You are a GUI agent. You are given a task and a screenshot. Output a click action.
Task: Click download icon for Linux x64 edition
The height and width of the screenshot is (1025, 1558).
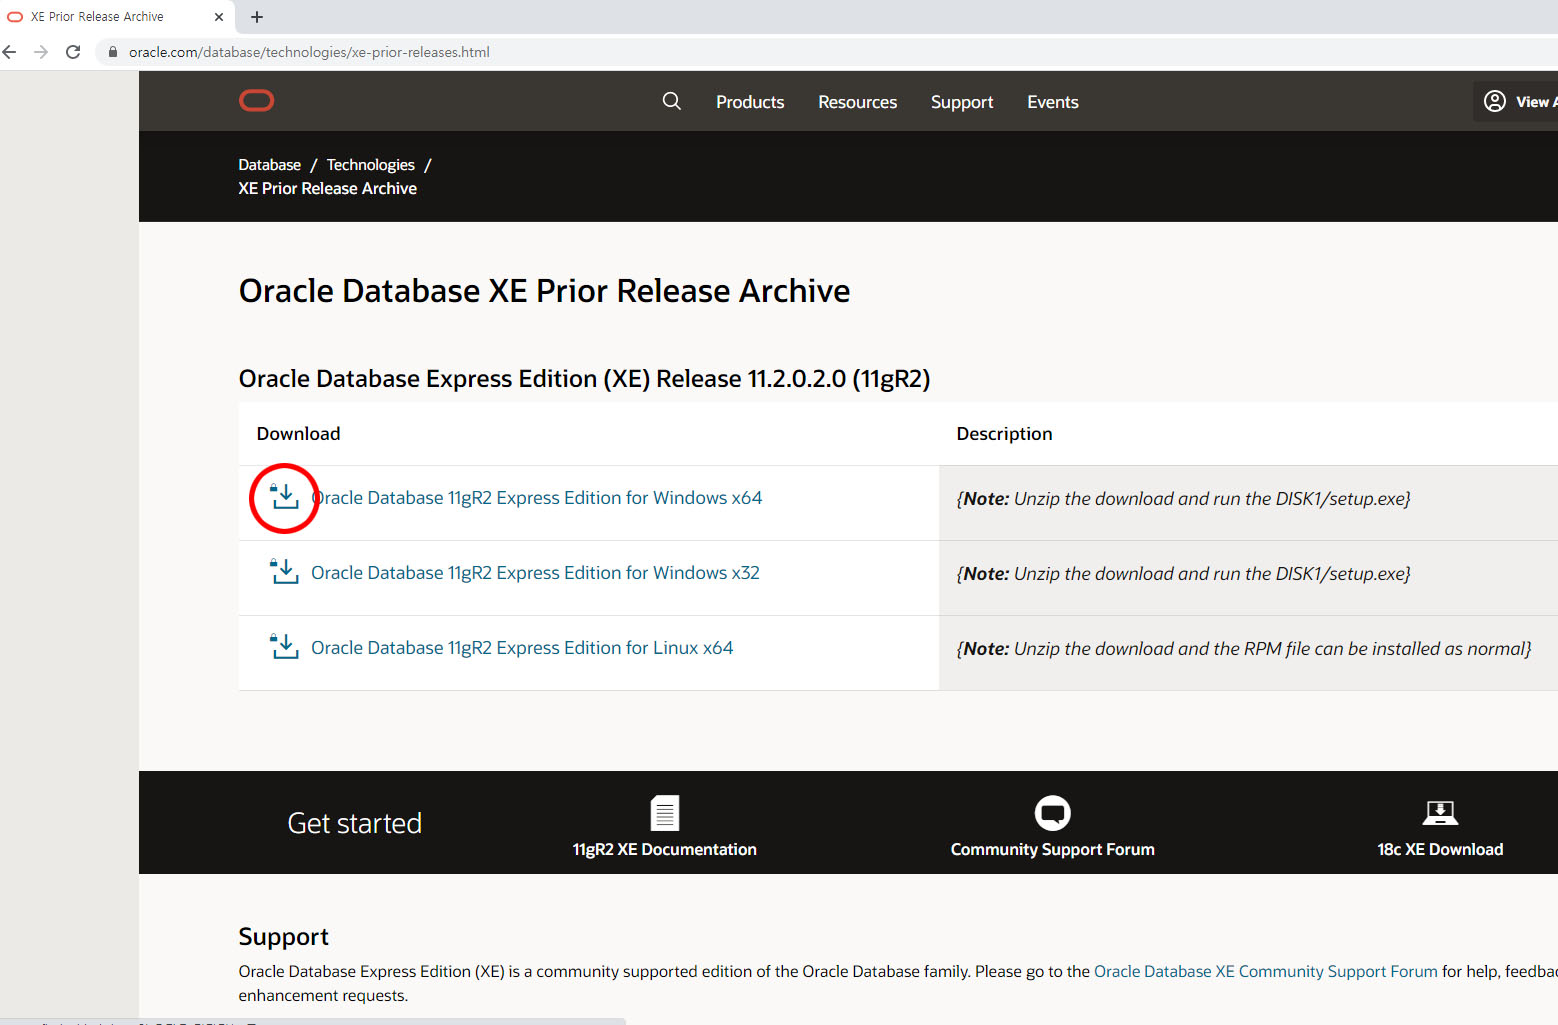285,647
